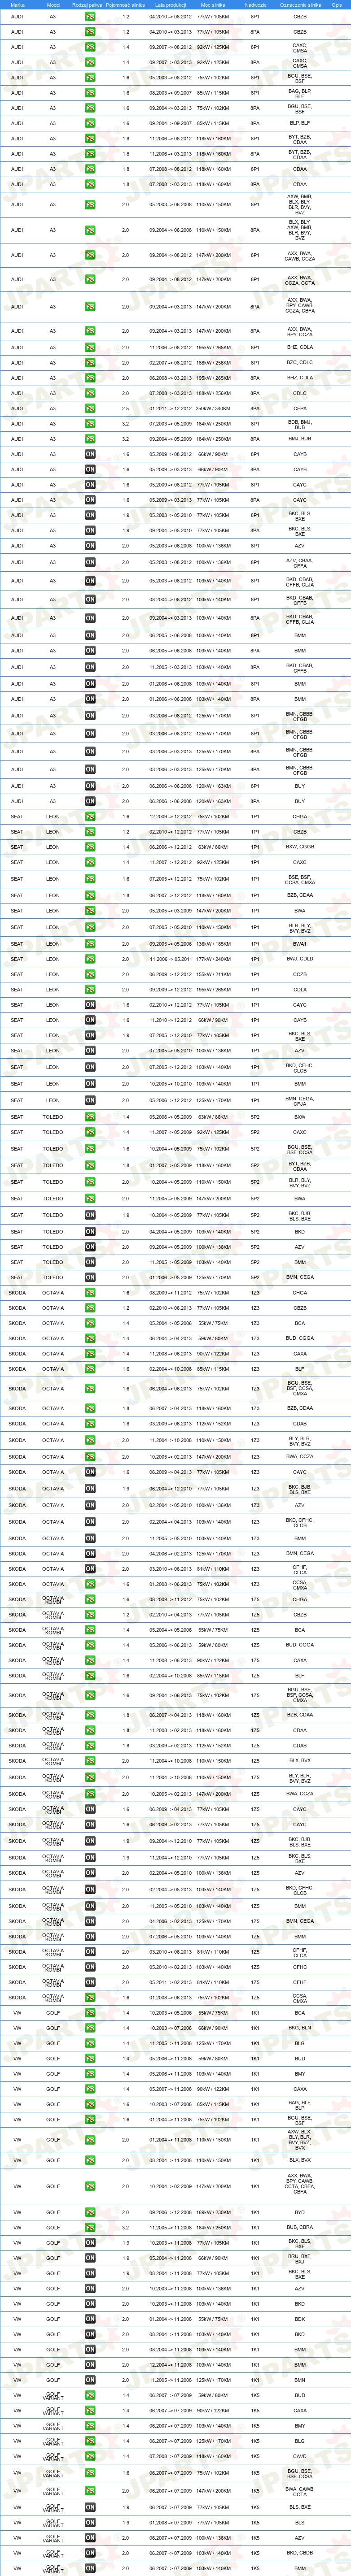The width and height of the screenshot is (351, 2576).
Task: Click petrol icon in Seat Leon BWJ, CDLD row
Action: tap(90, 959)
